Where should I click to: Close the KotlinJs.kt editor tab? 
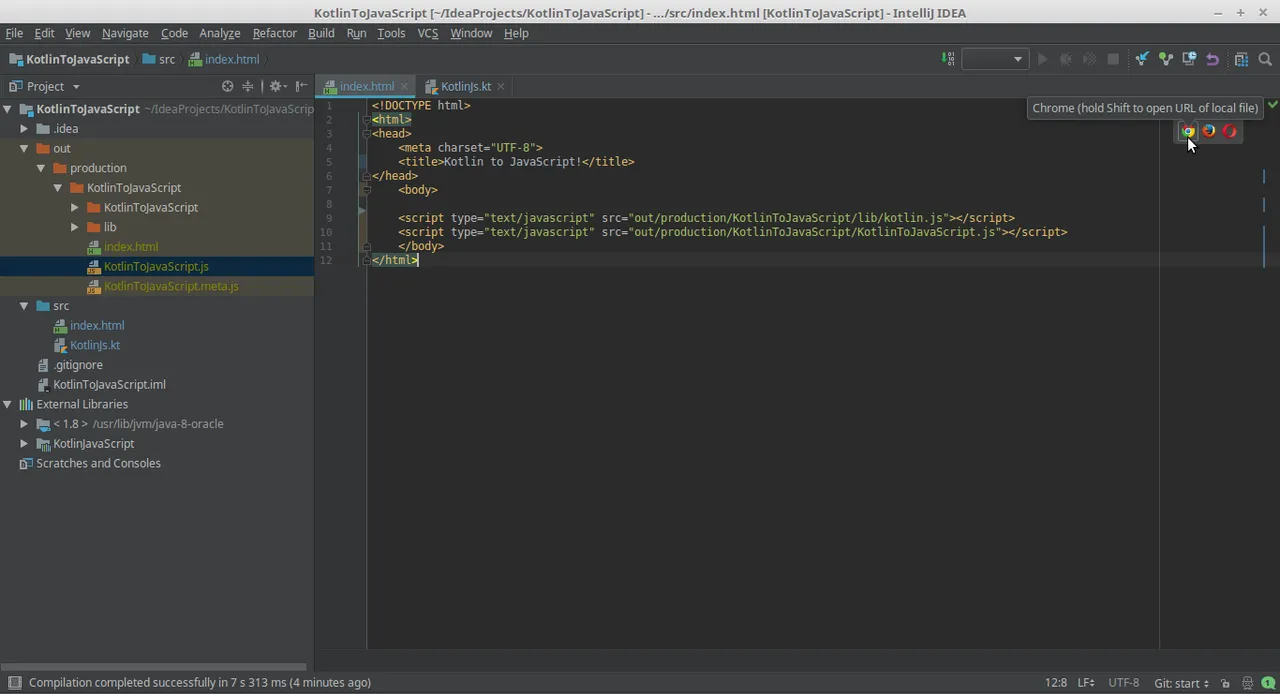tap(500, 86)
